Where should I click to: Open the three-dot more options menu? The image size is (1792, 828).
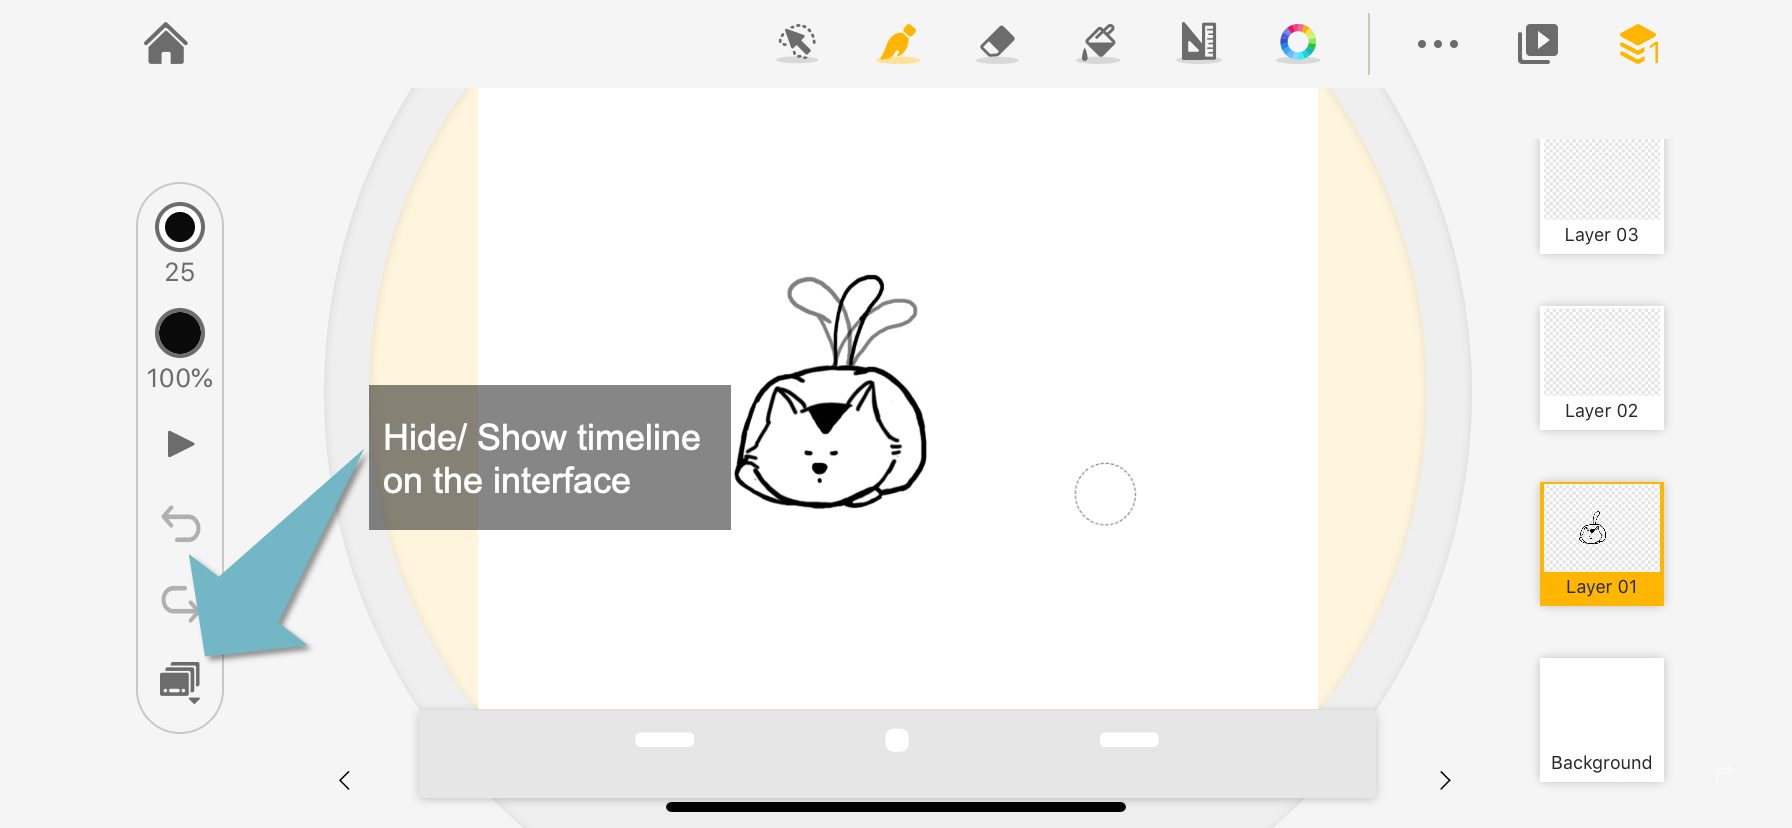pyautogui.click(x=1437, y=44)
